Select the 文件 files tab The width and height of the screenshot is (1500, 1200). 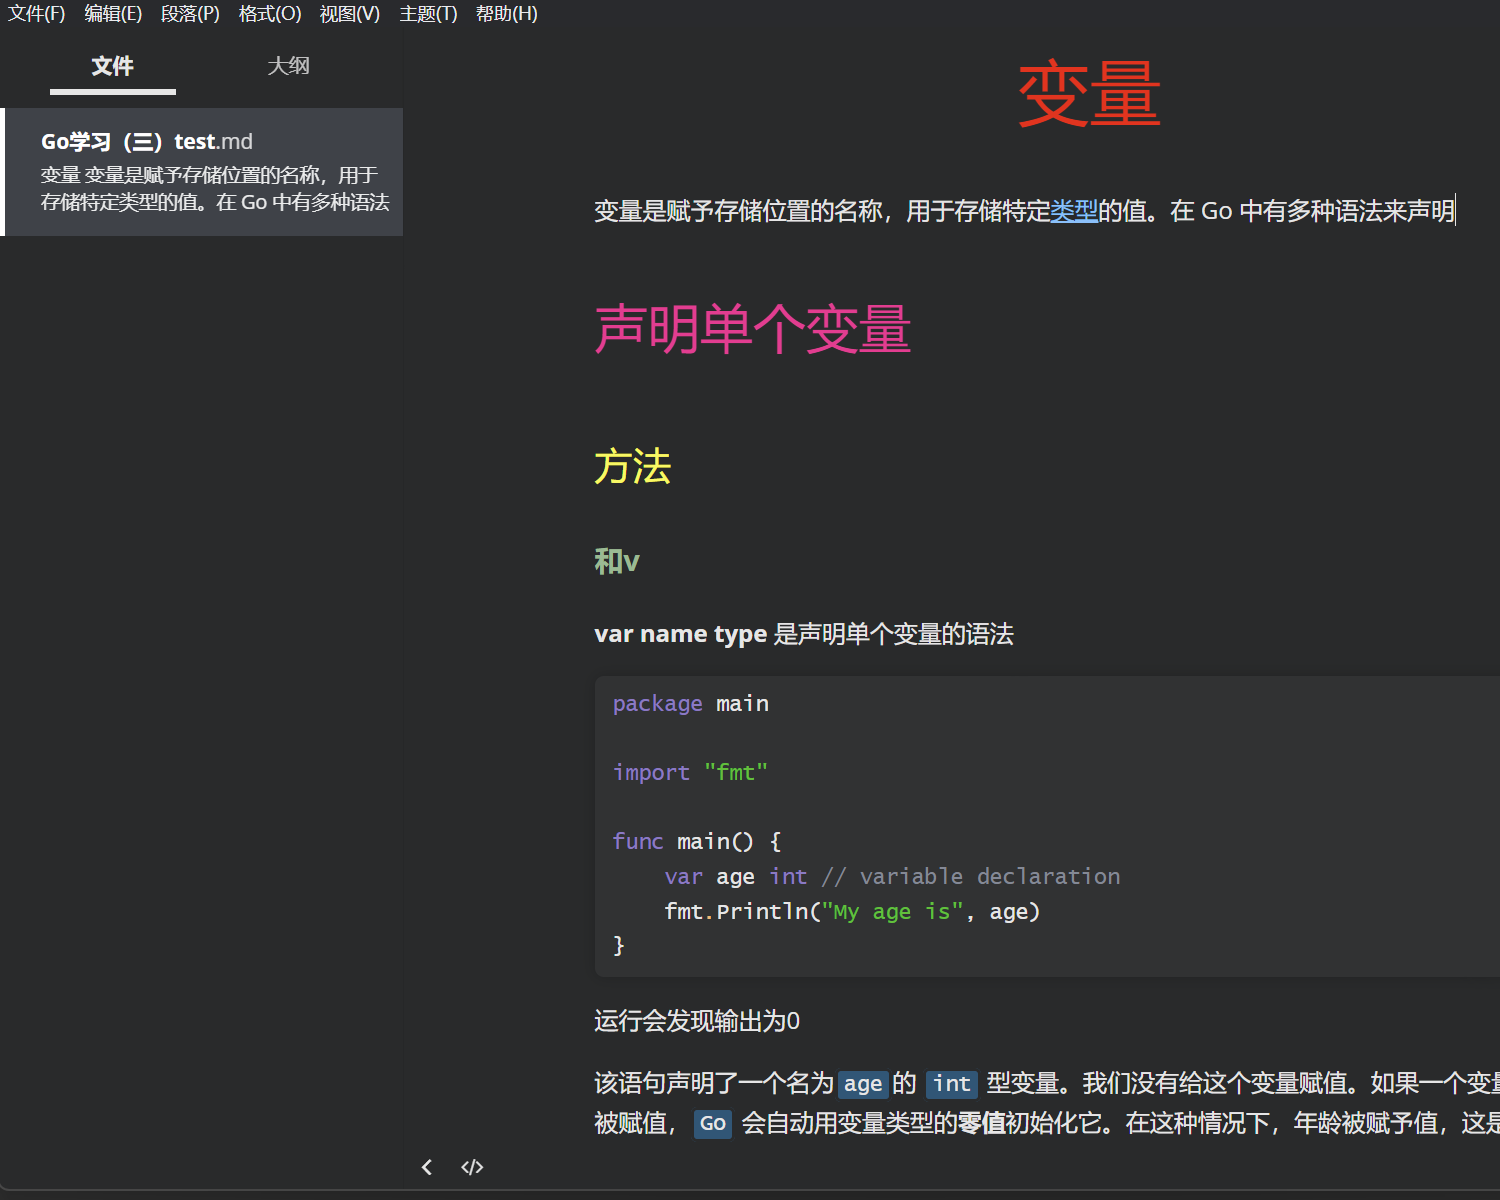(x=113, y=66)
